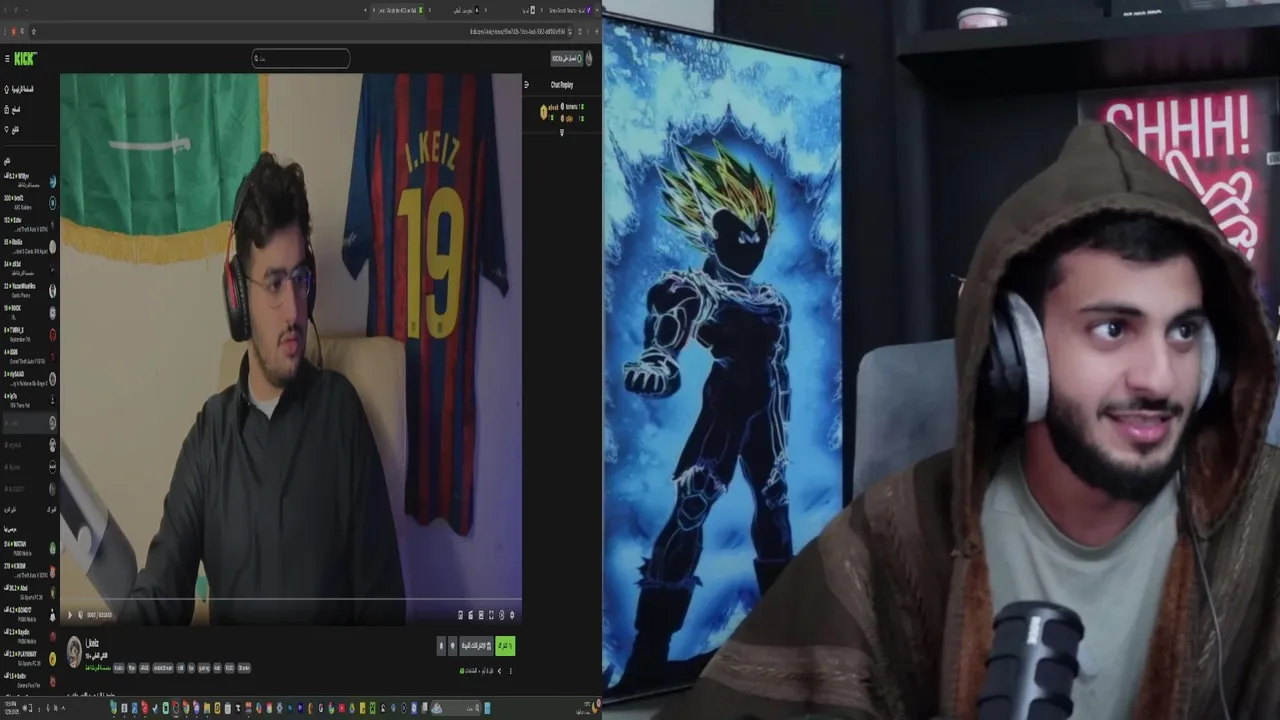This screenshot has width=1280, height=720.
Task: Open the brolt2 channel in sidebar
Action: [29, 202]
